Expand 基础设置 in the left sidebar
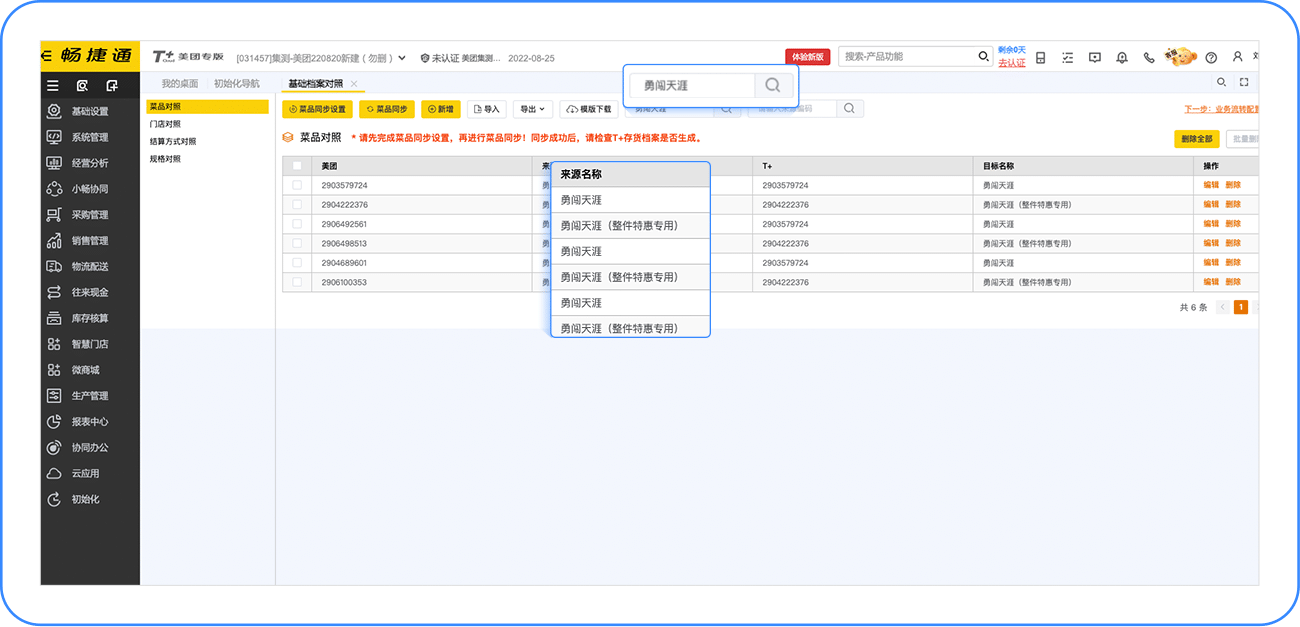The image size is (1300, 627). pos(89,111)
